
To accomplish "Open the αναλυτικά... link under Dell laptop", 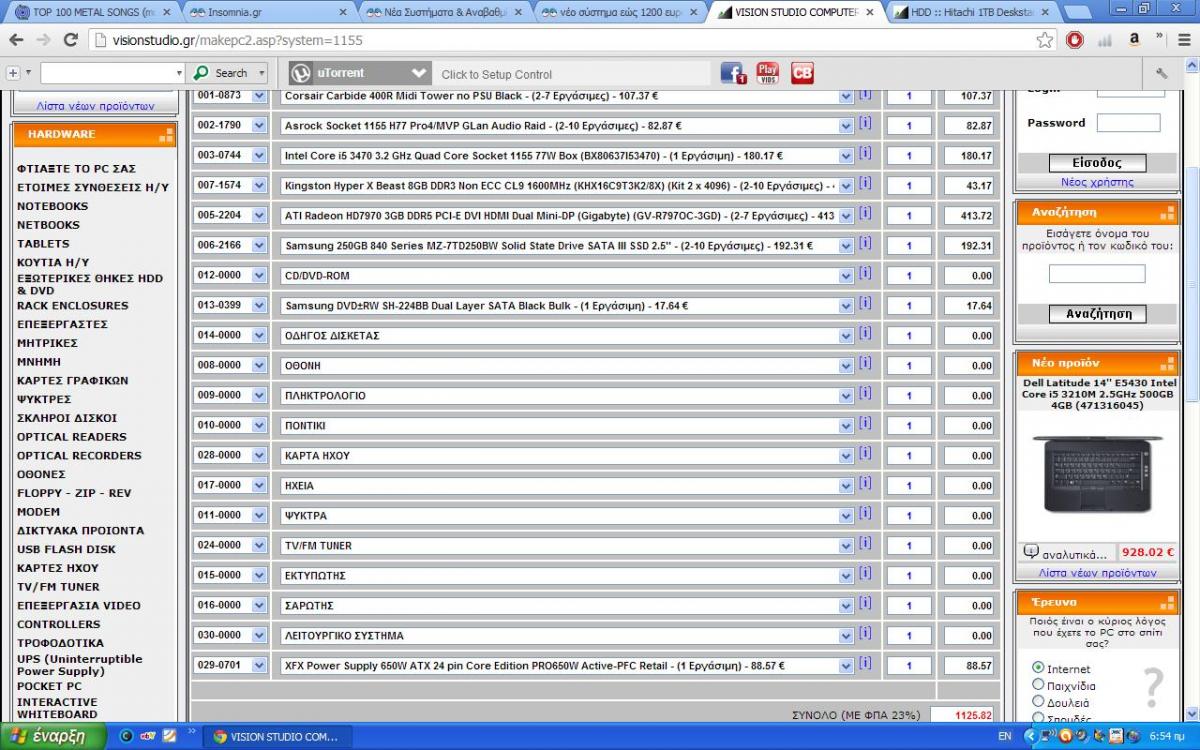I will 1074,554.
